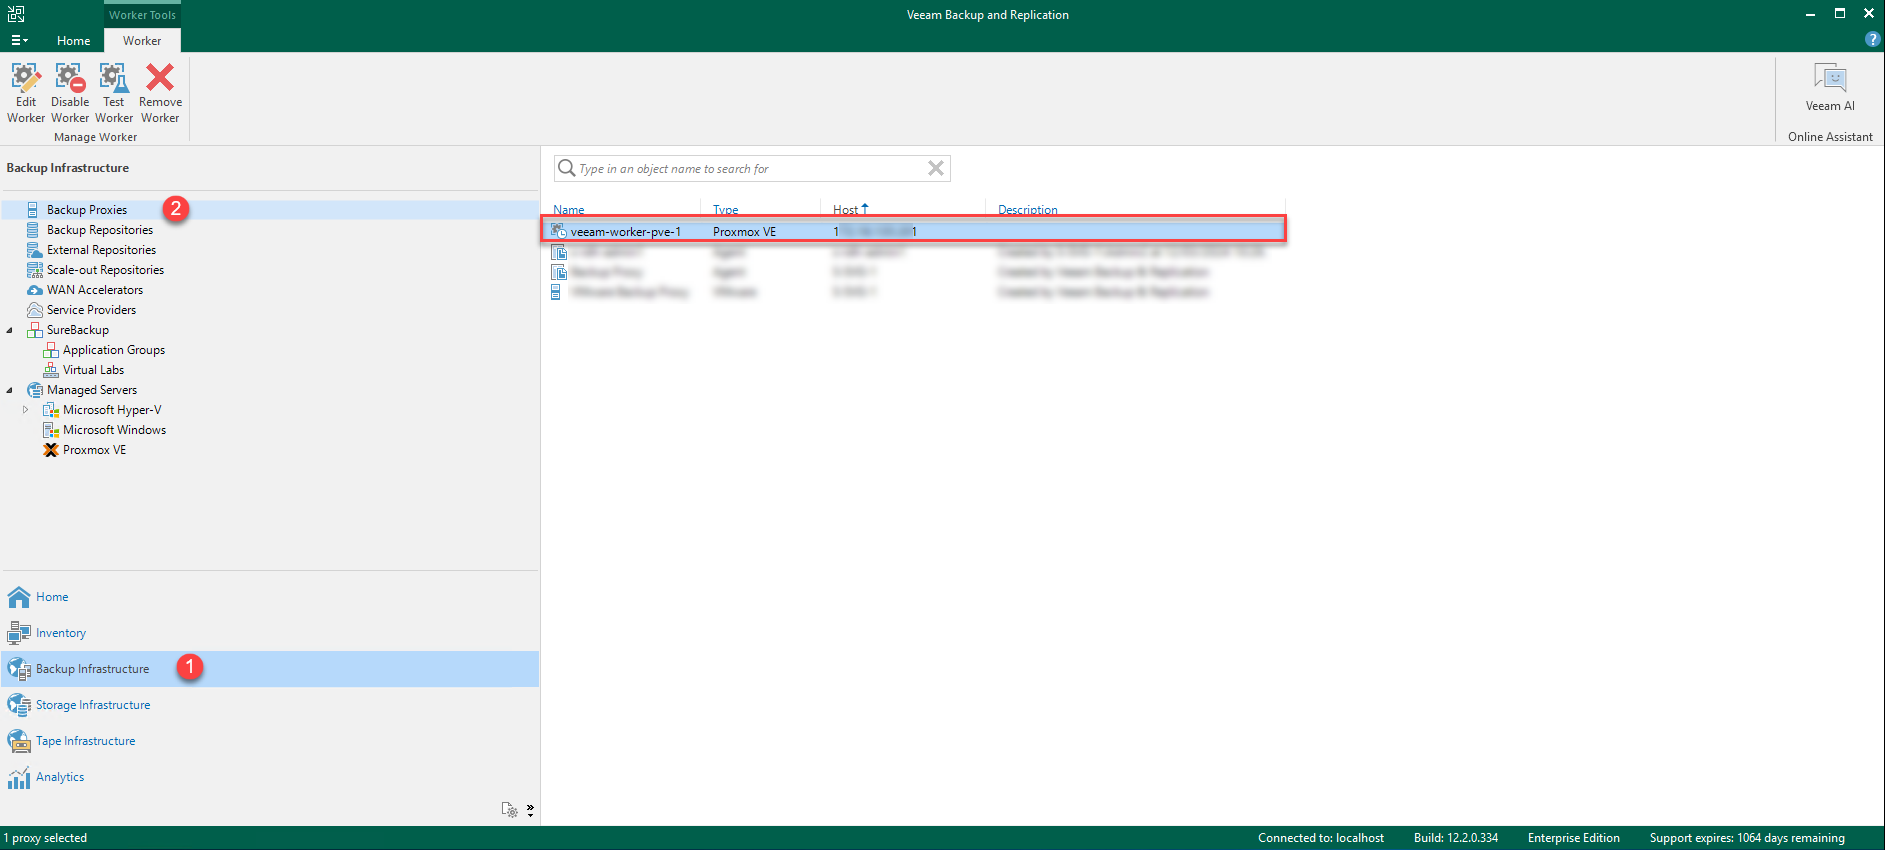
Task: Select the SureBackup node
Action: pyautogui.click(x=78, y=330)
